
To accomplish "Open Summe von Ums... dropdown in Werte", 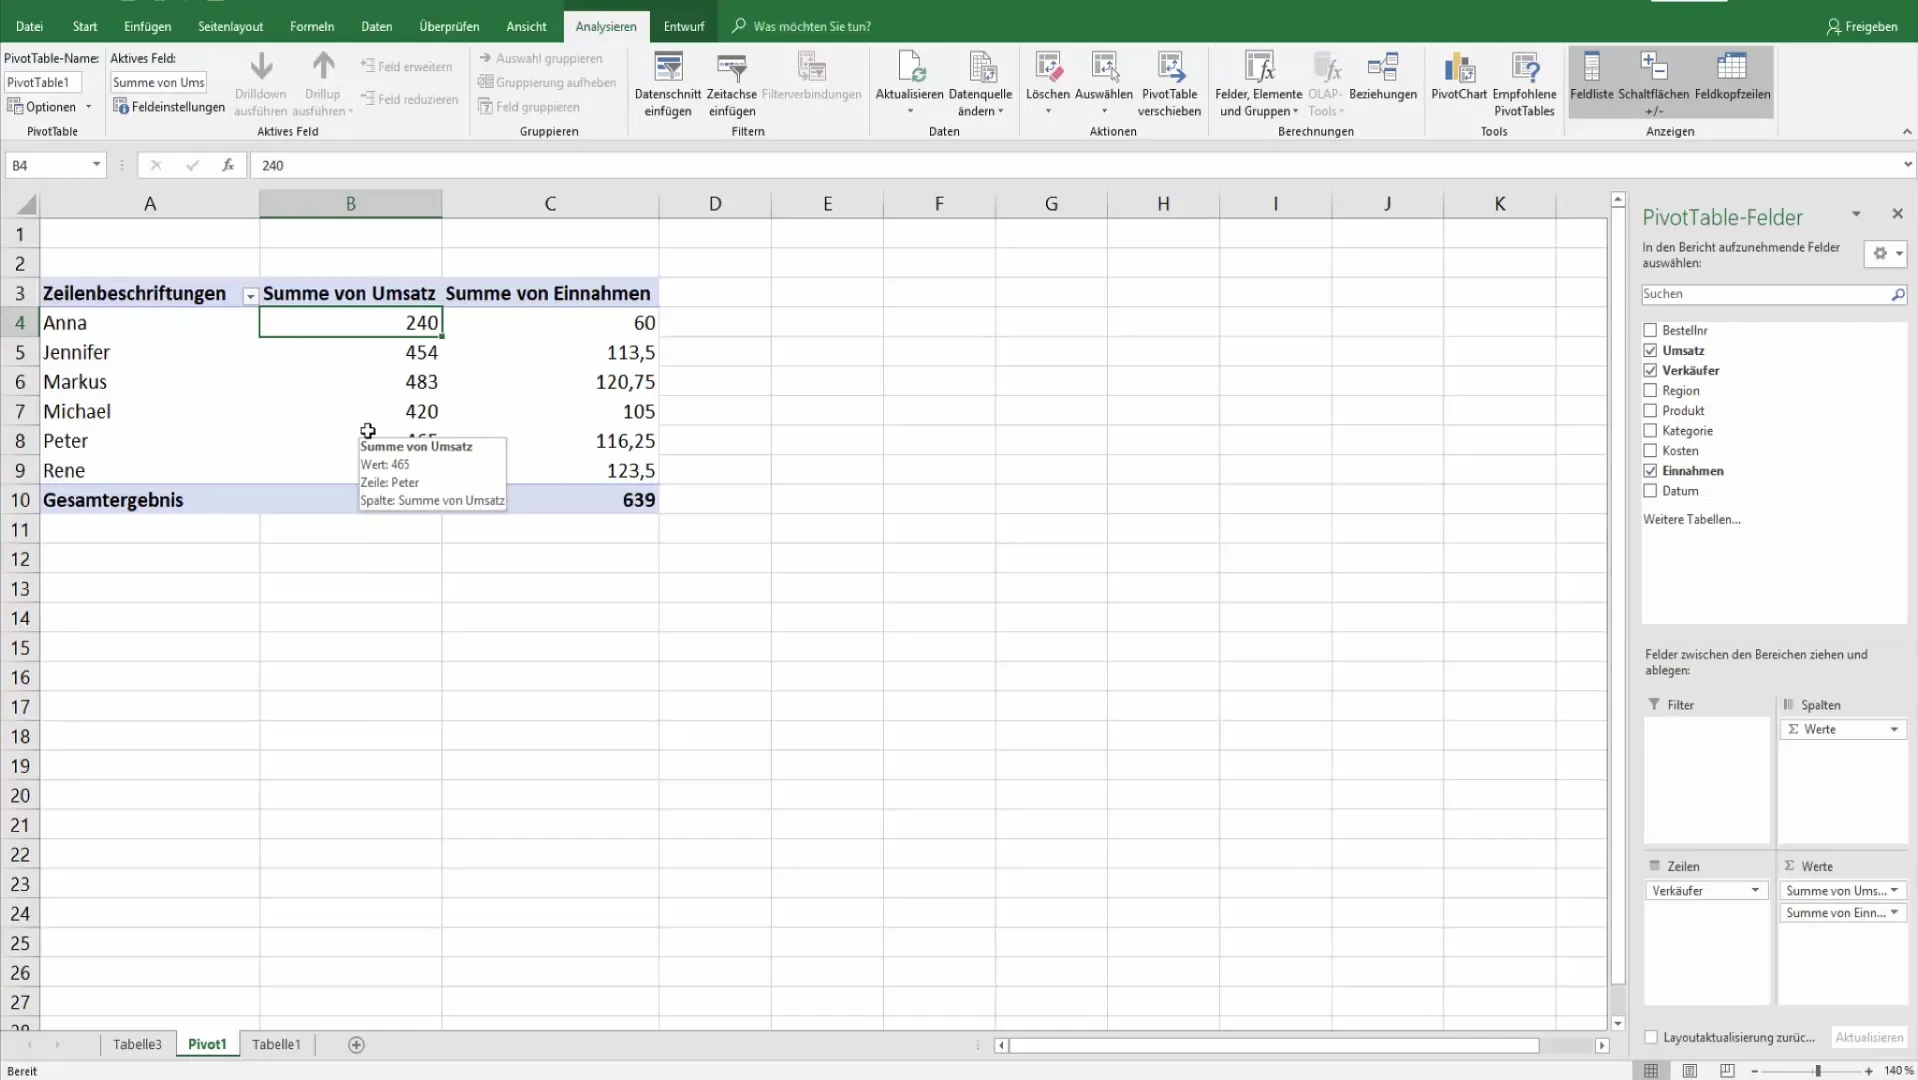I will [1894, 891].
